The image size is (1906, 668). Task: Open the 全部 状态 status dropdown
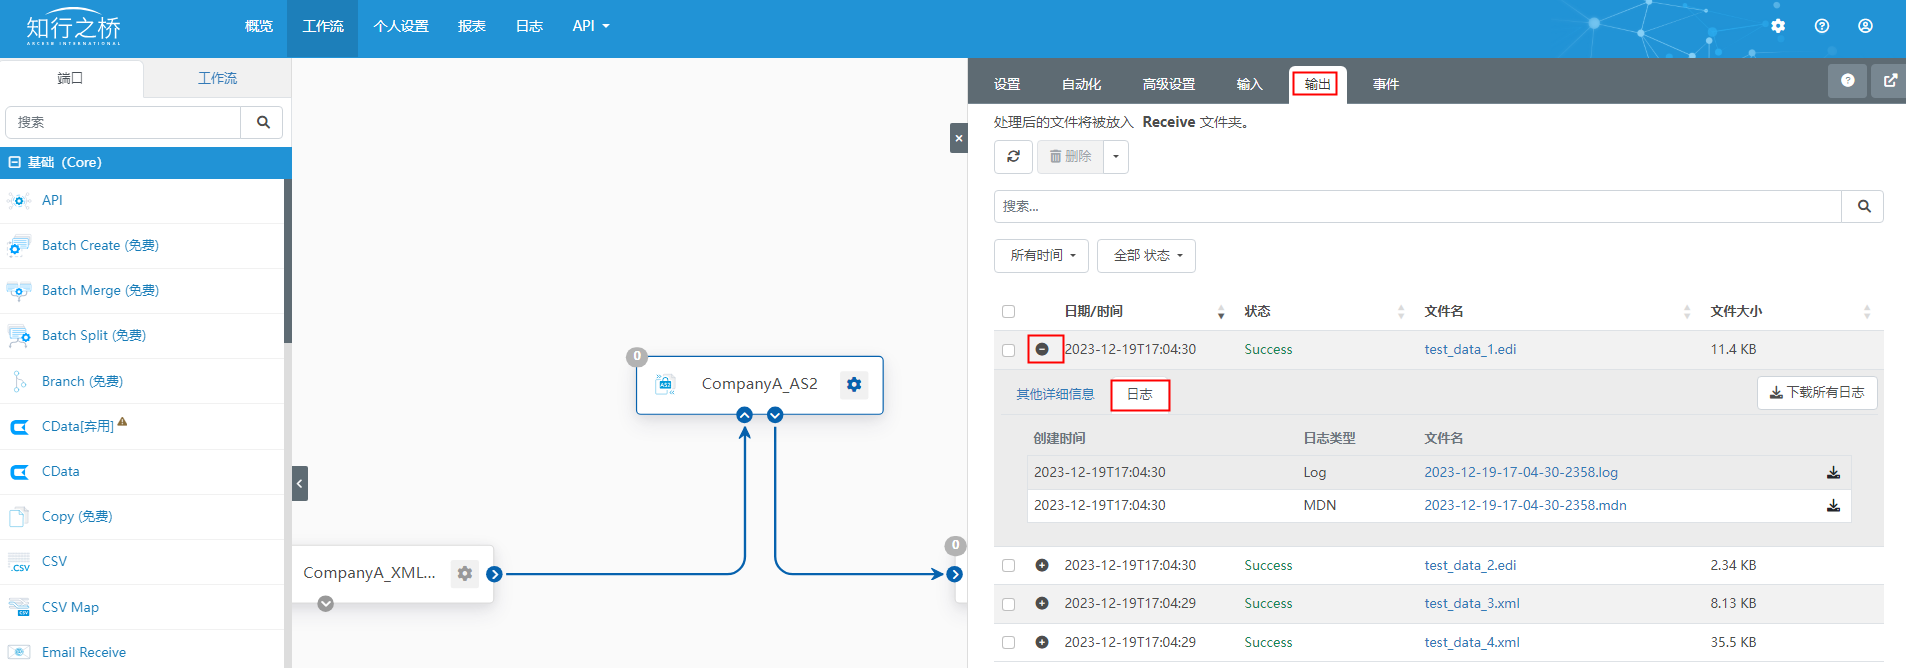tap(1146, 256)
